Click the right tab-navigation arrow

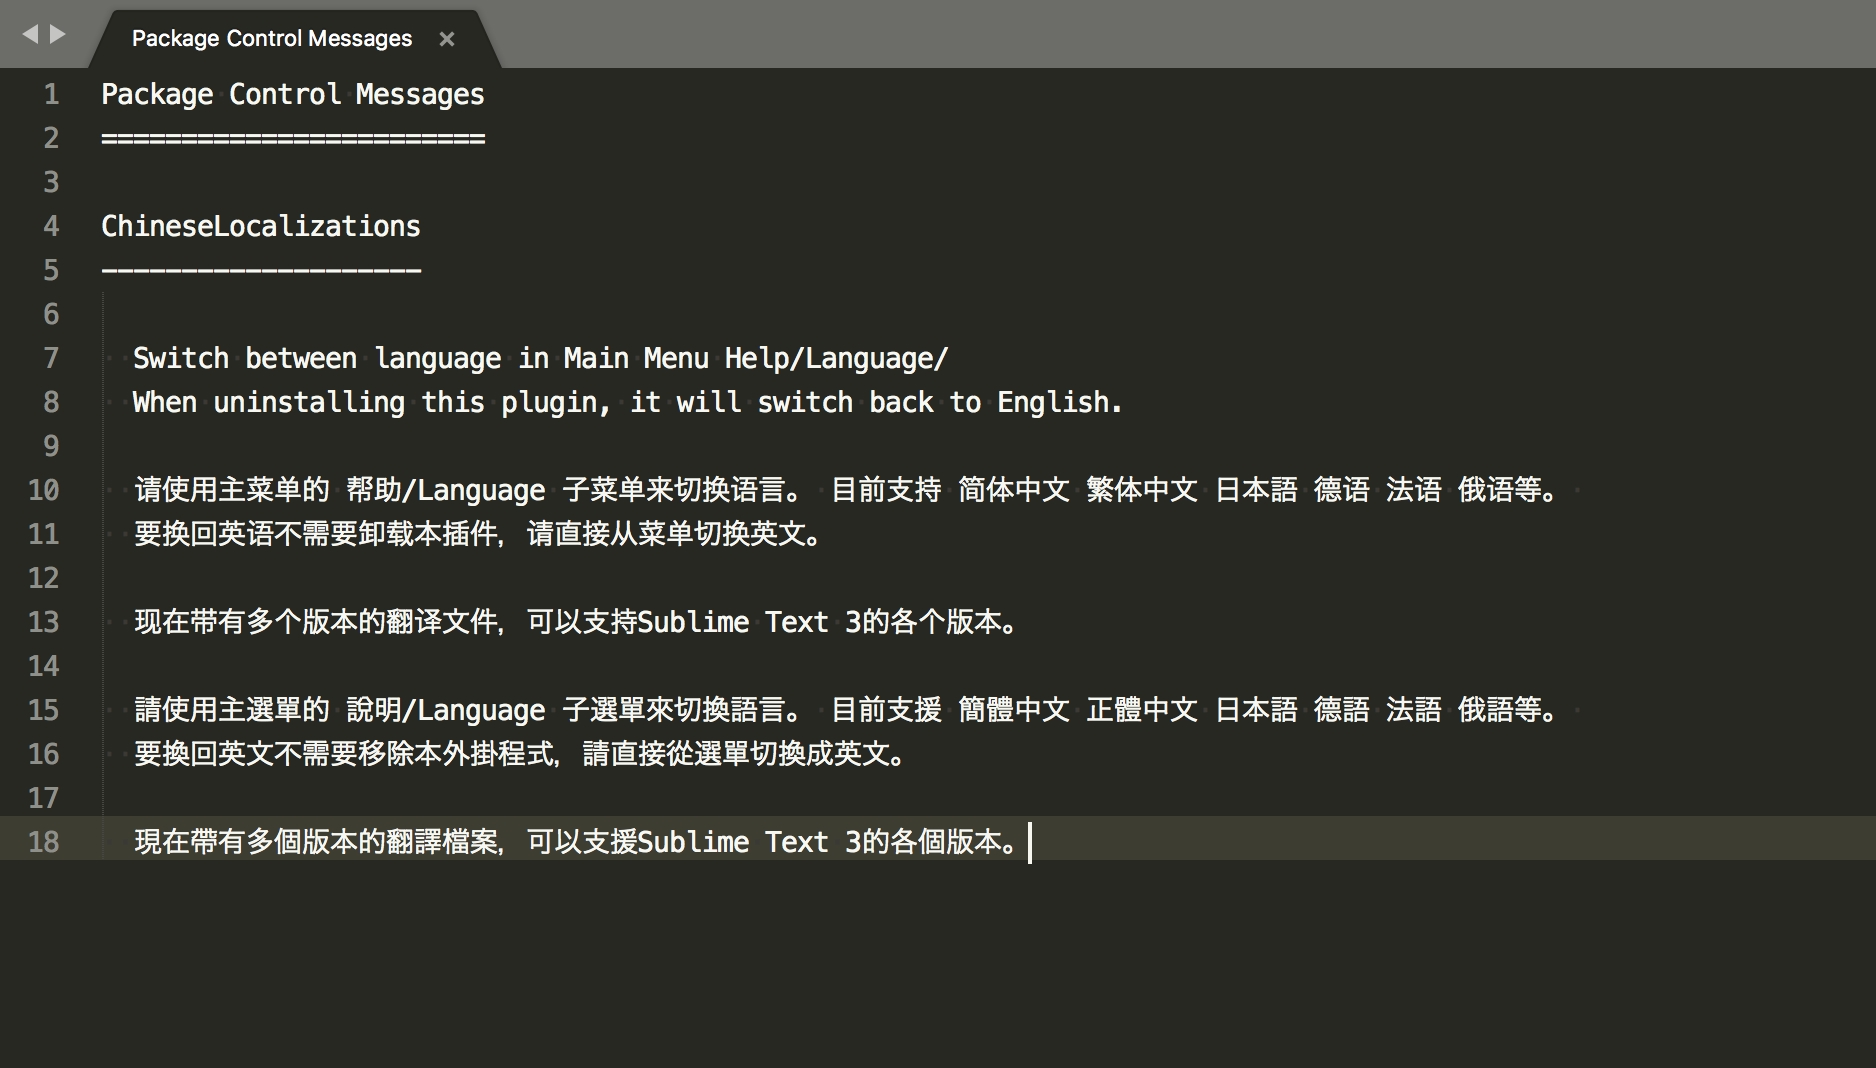[x=55, y=33]
